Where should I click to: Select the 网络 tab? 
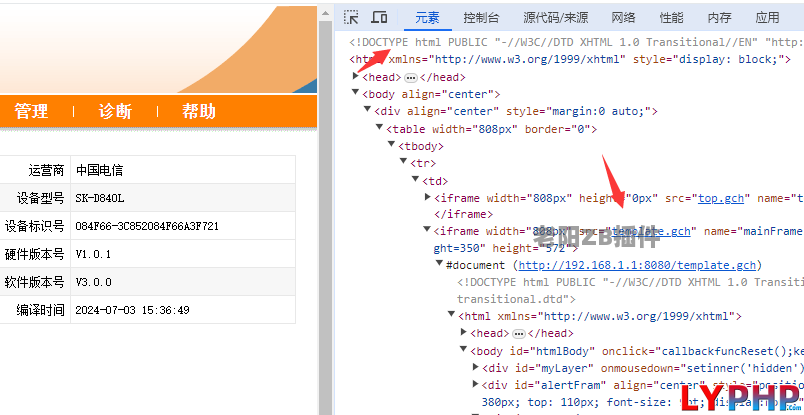click(623, 17)
